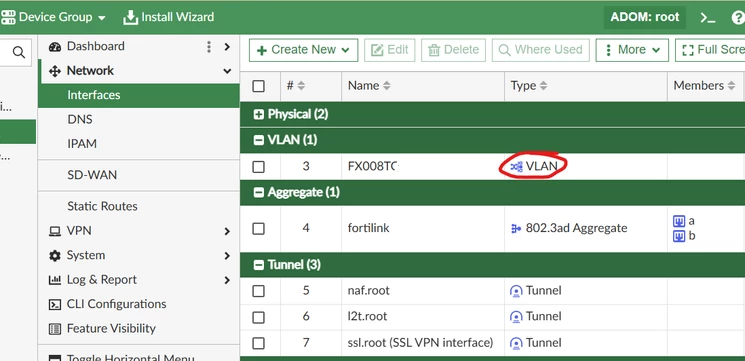
Task: Check the naf.root row checkbox
Action: [x=258, y=291]
